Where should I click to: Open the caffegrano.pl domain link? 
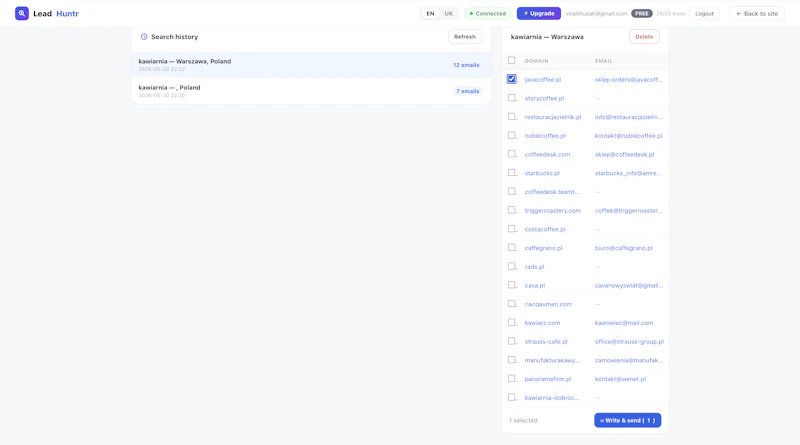[x=543, y=248]
